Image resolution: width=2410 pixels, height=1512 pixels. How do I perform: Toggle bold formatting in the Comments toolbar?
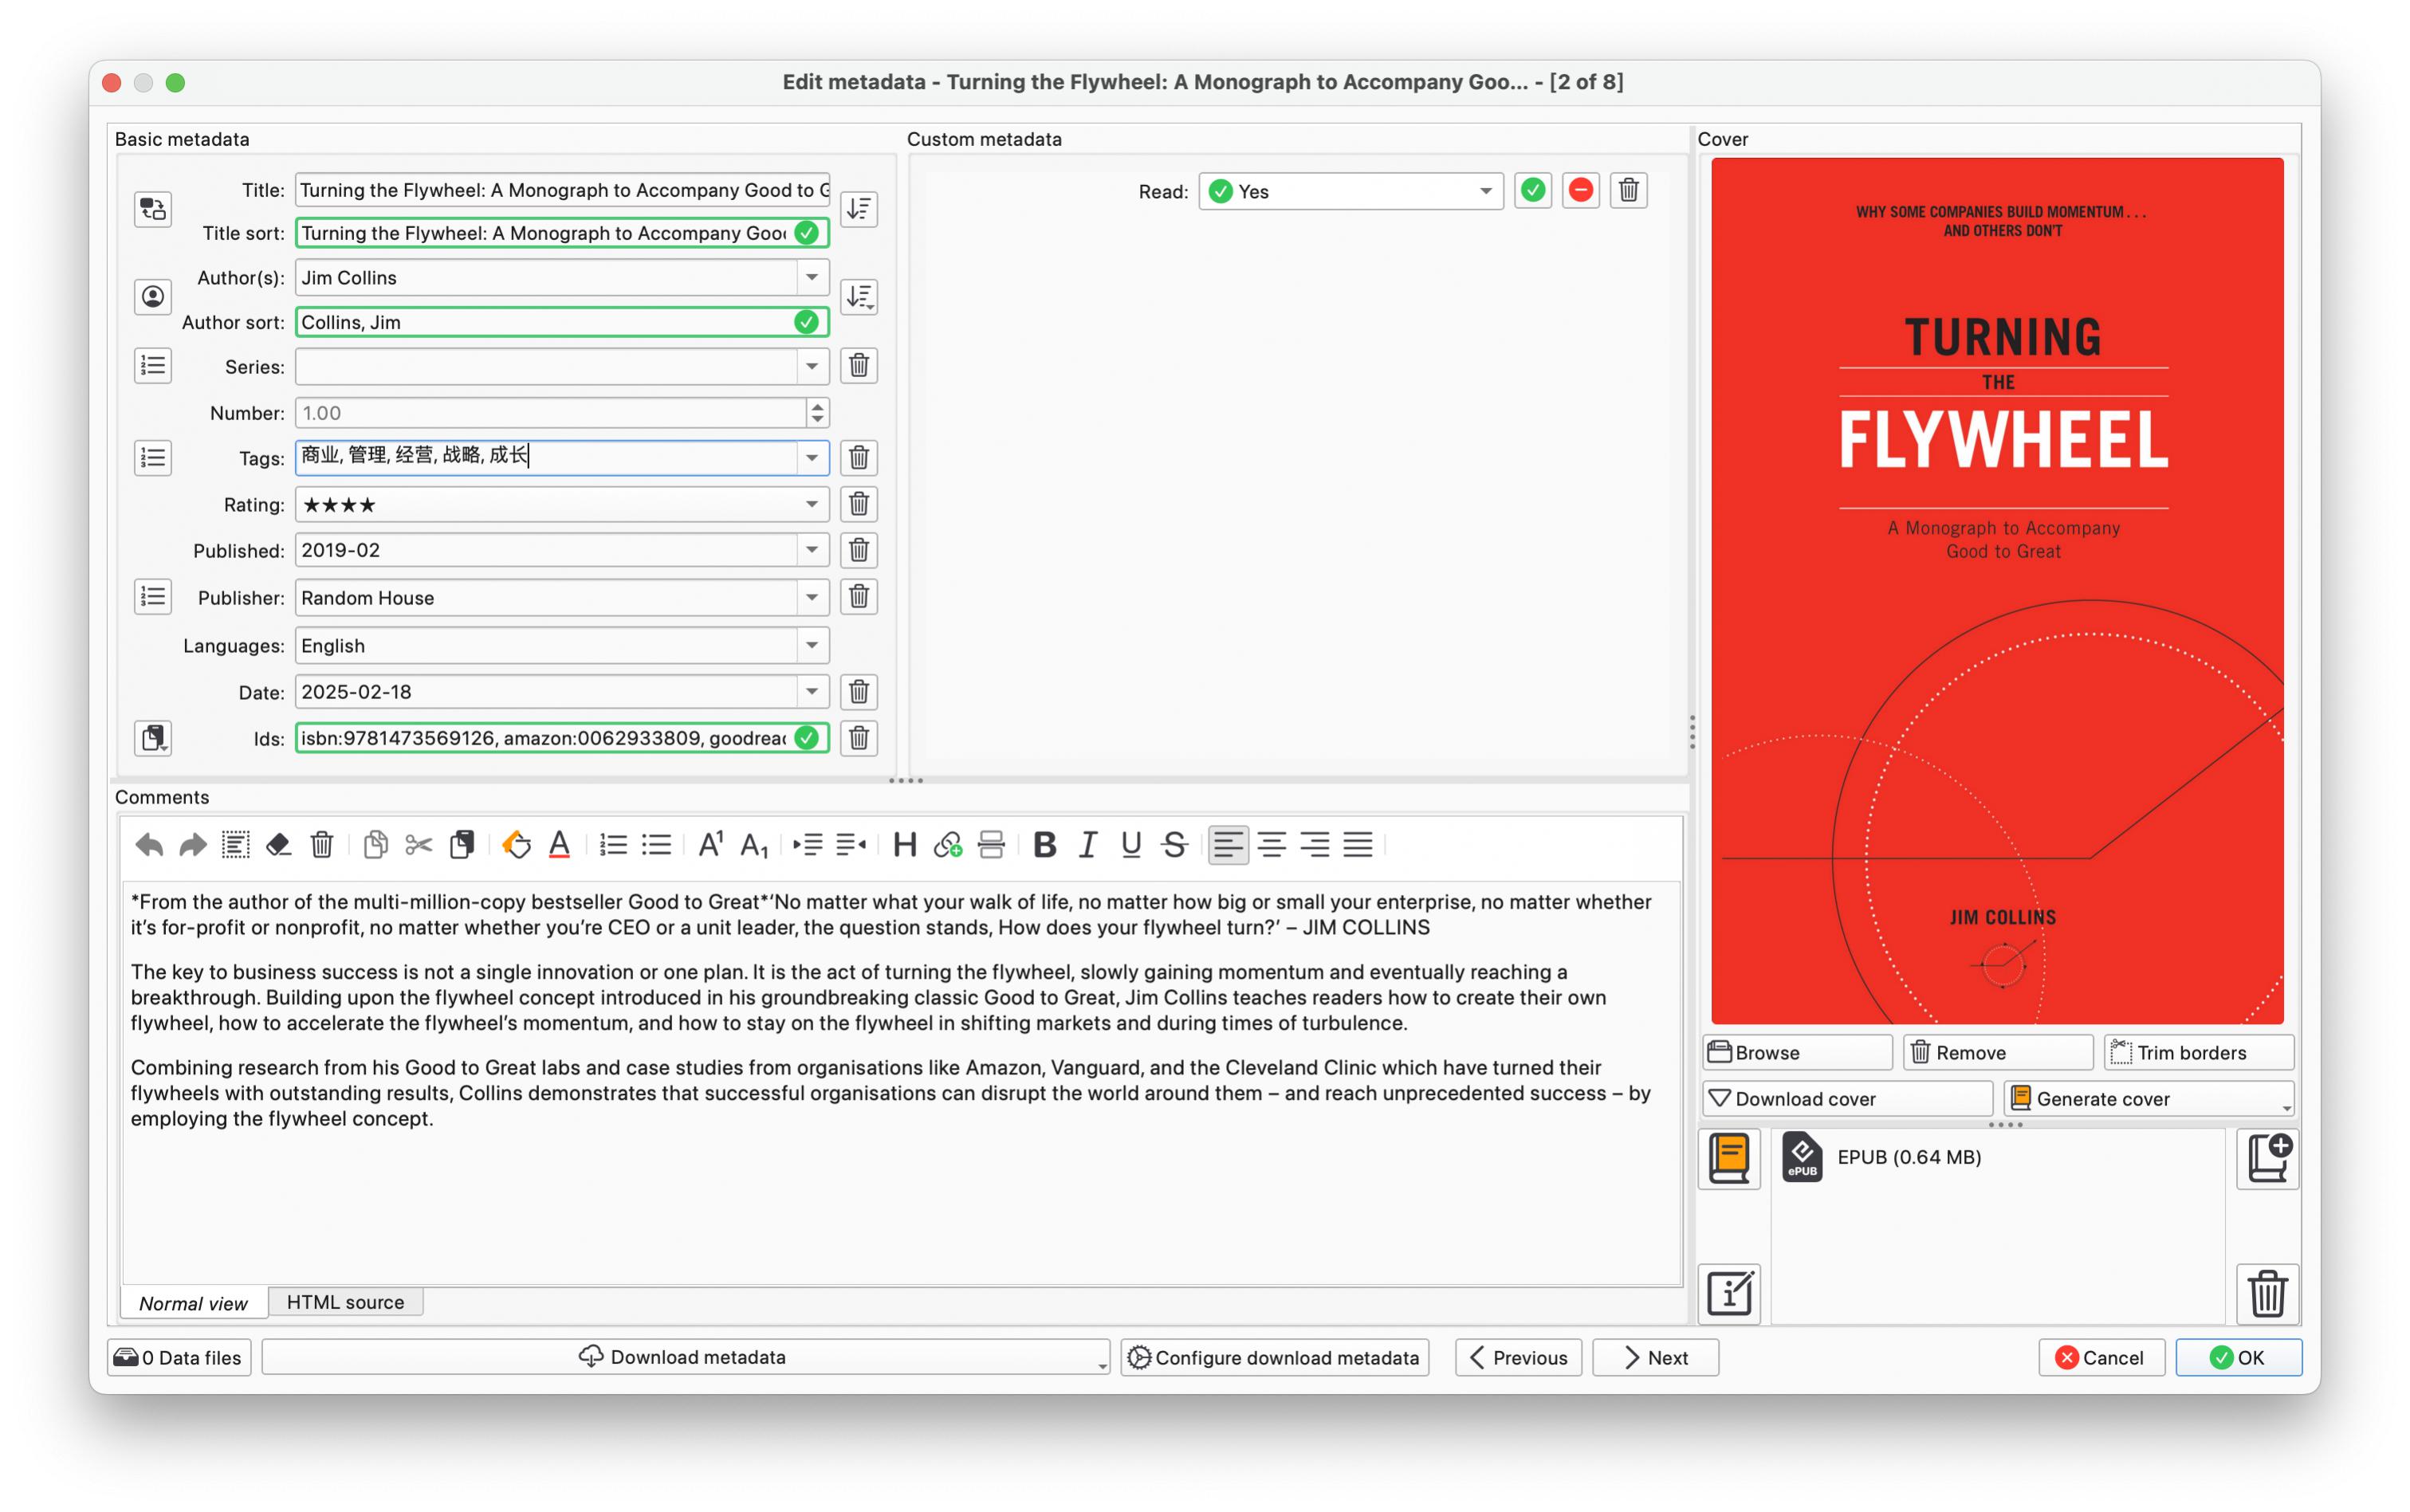coord(1044,845)
